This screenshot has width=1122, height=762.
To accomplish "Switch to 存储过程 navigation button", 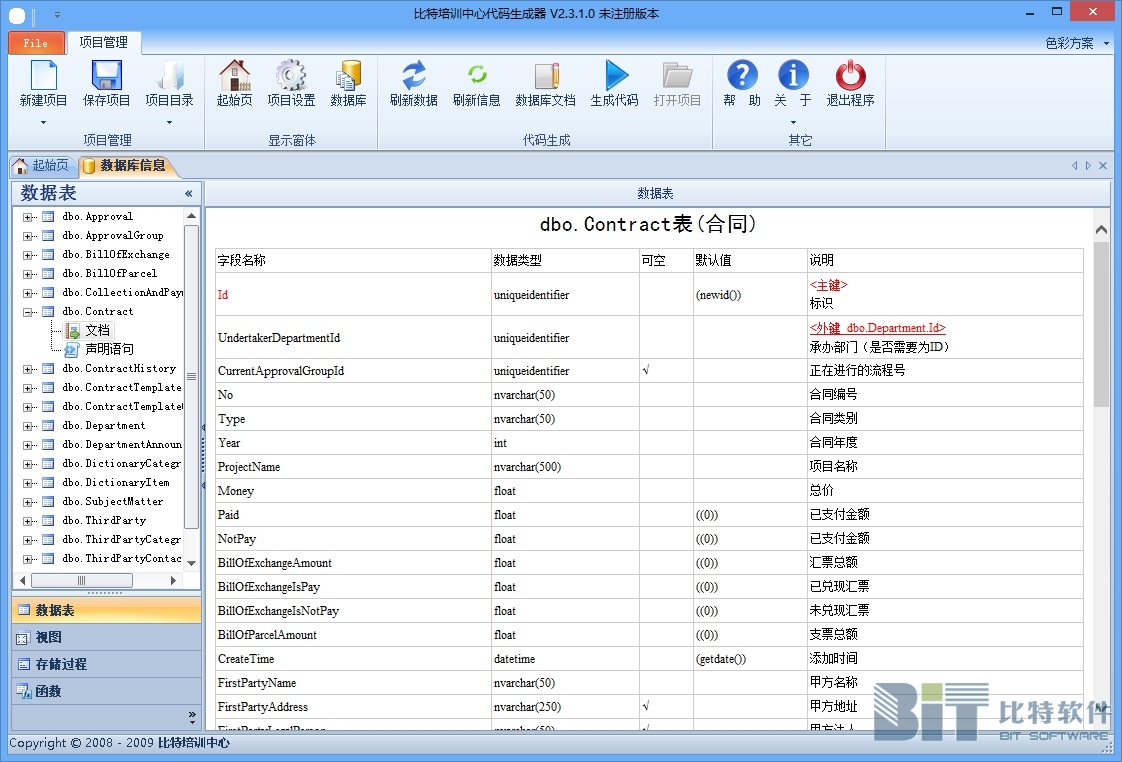I will coord(61,664).
